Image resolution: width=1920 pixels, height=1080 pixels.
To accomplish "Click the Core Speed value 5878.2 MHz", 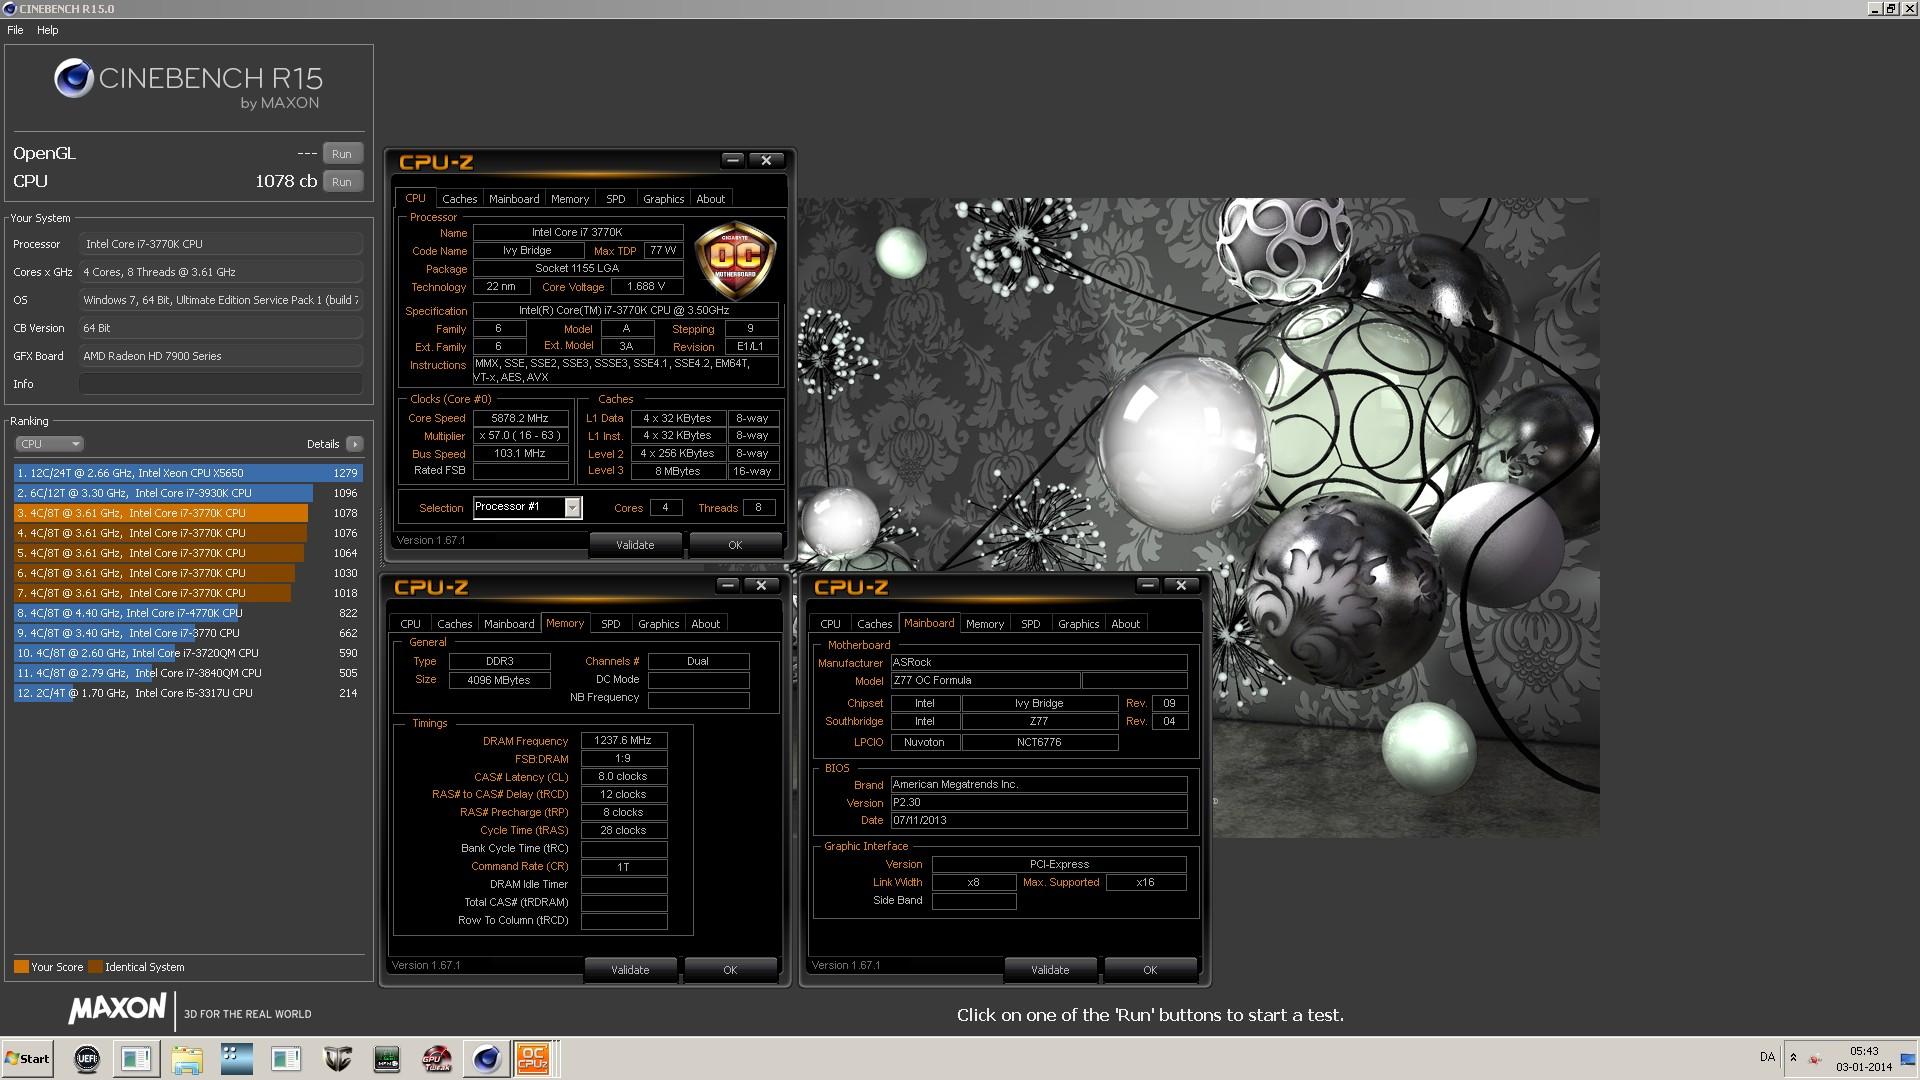I will pyautogui.click(x=520, y=418).
